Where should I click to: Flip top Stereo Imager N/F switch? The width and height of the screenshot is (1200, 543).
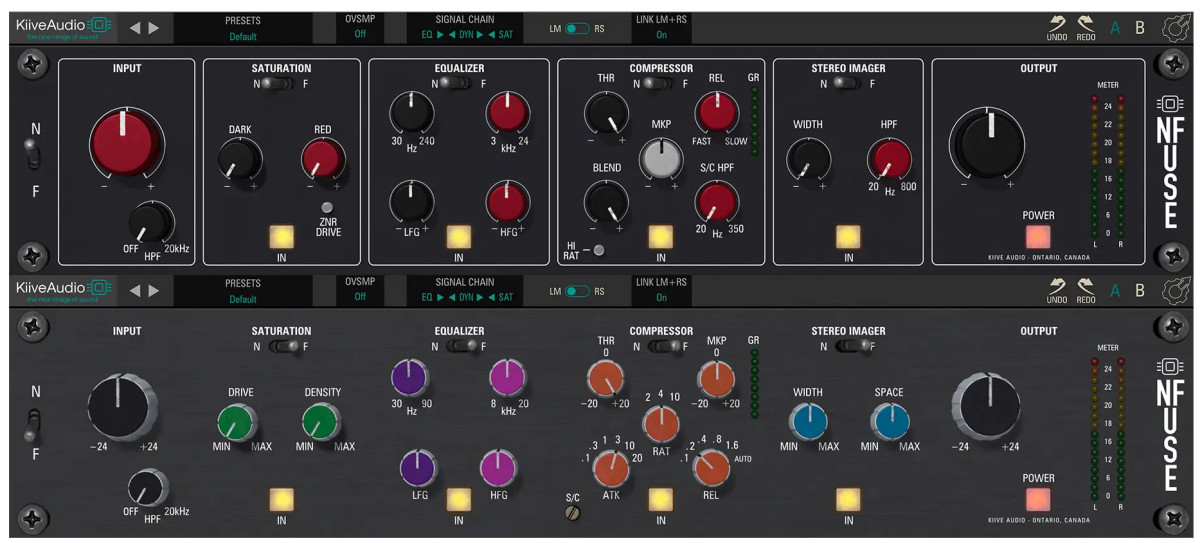848,84
